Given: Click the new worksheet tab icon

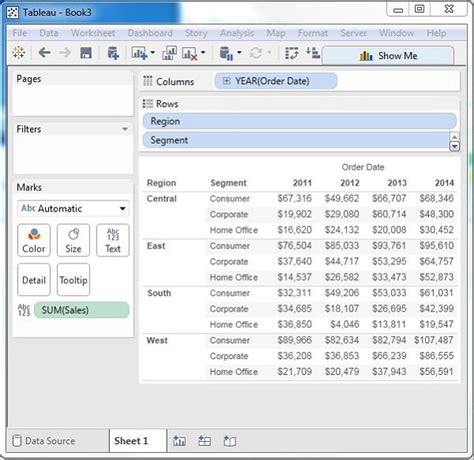Looking at the screenshot, I should (180, 441).
